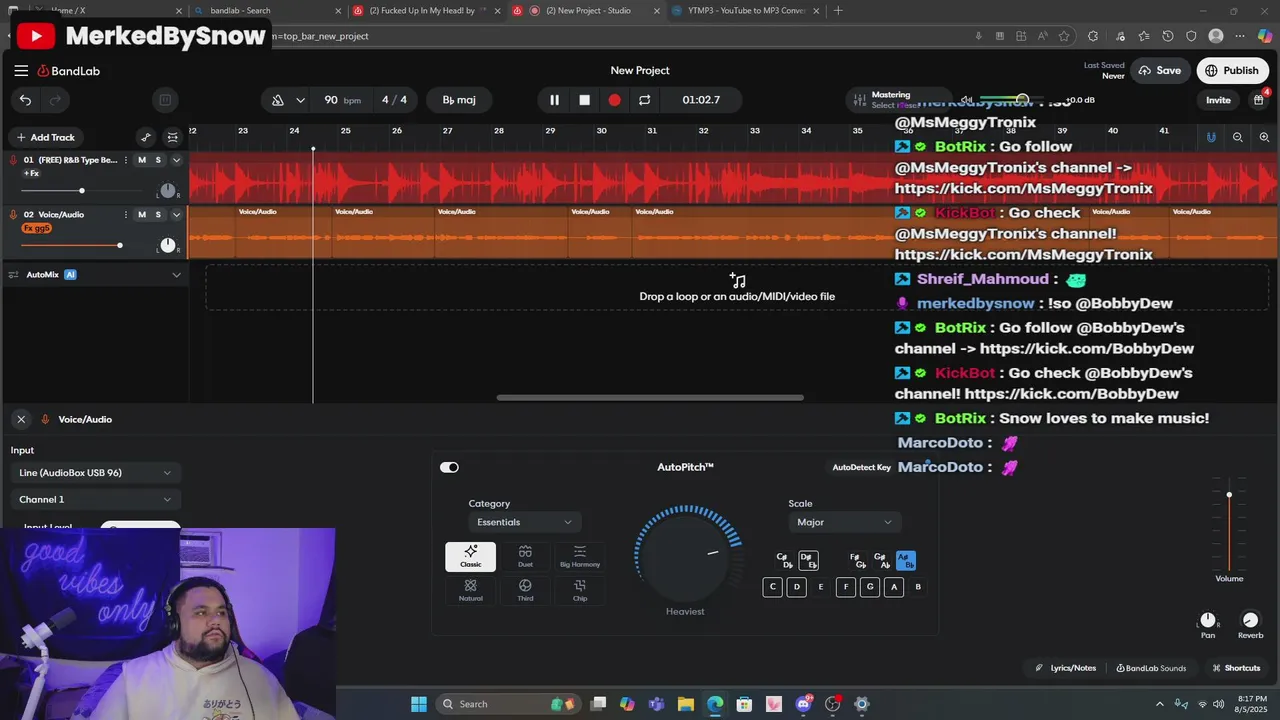Click the timeline zoom in magnifier
This screenshot has width=1280, height=720.
1264,137
